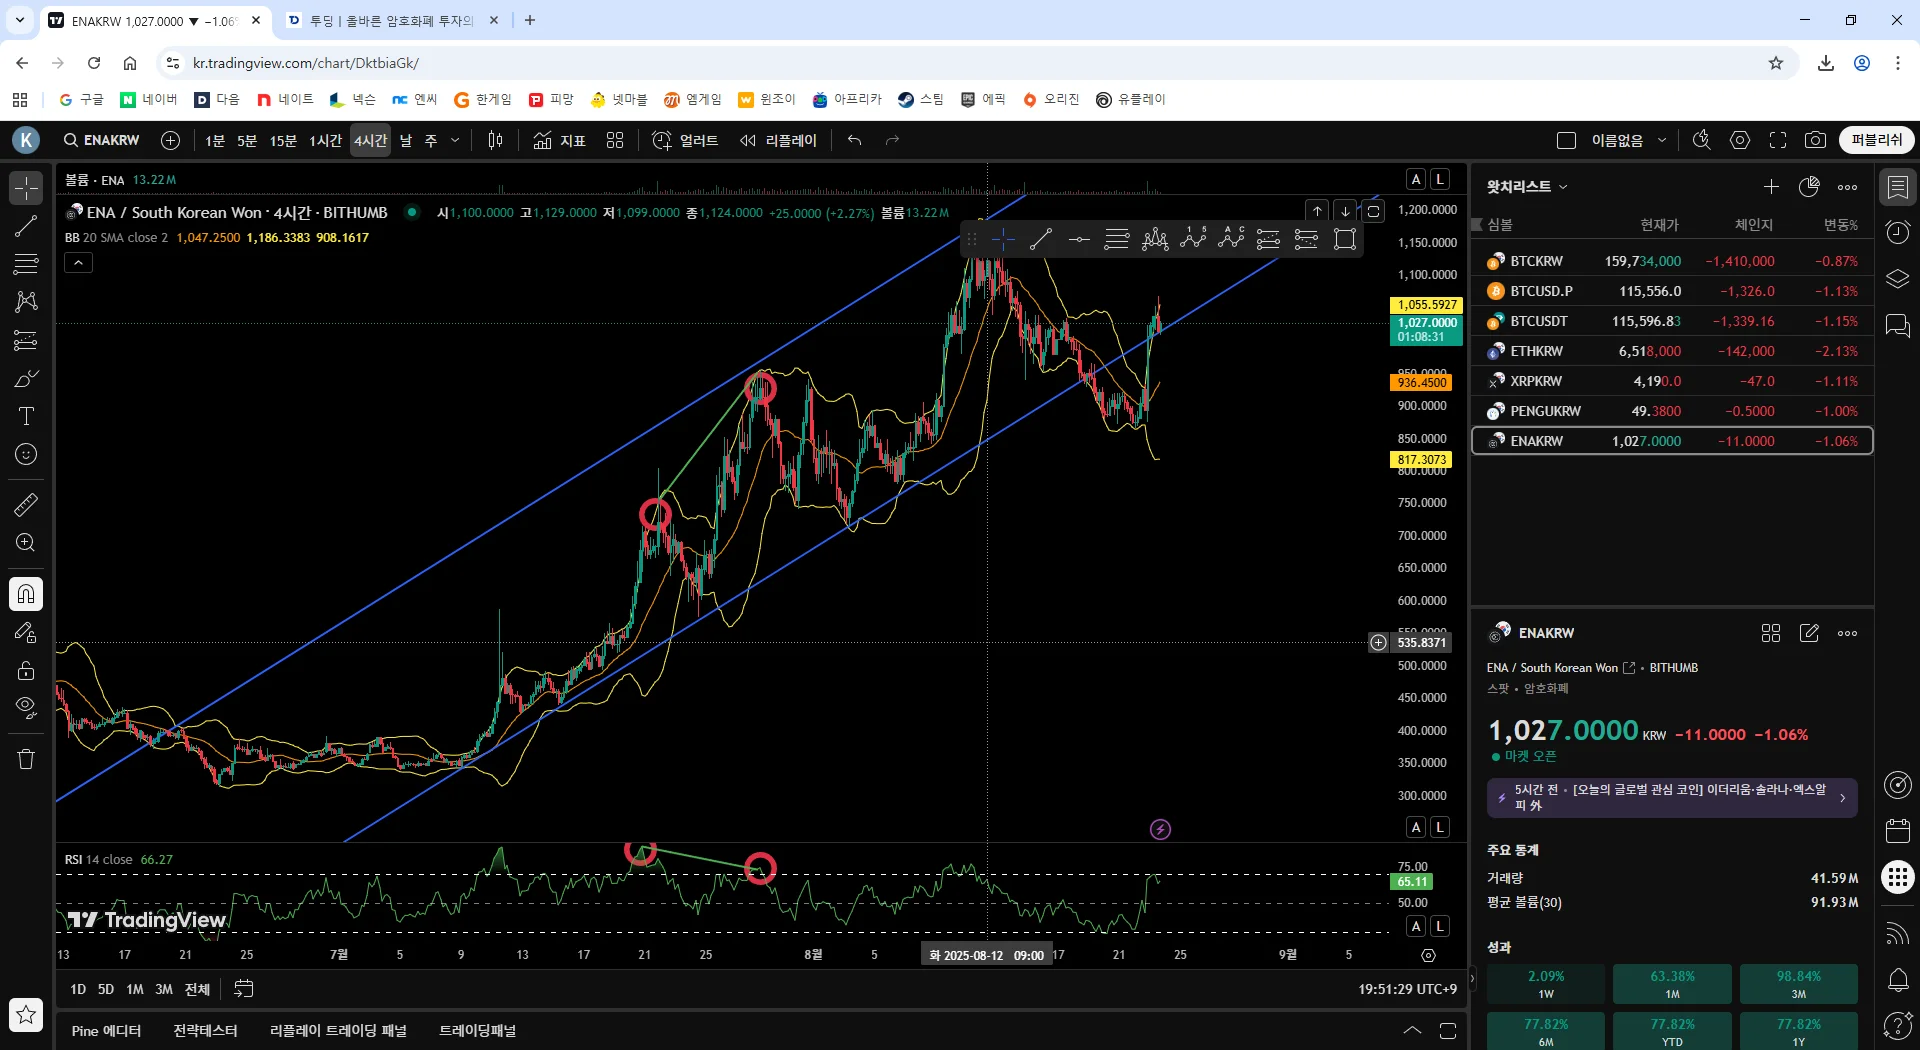This screenshot has height=1050, width=1920.
Task: Collapse the indicator legend under BB label
Action: (x=78, y=263)
